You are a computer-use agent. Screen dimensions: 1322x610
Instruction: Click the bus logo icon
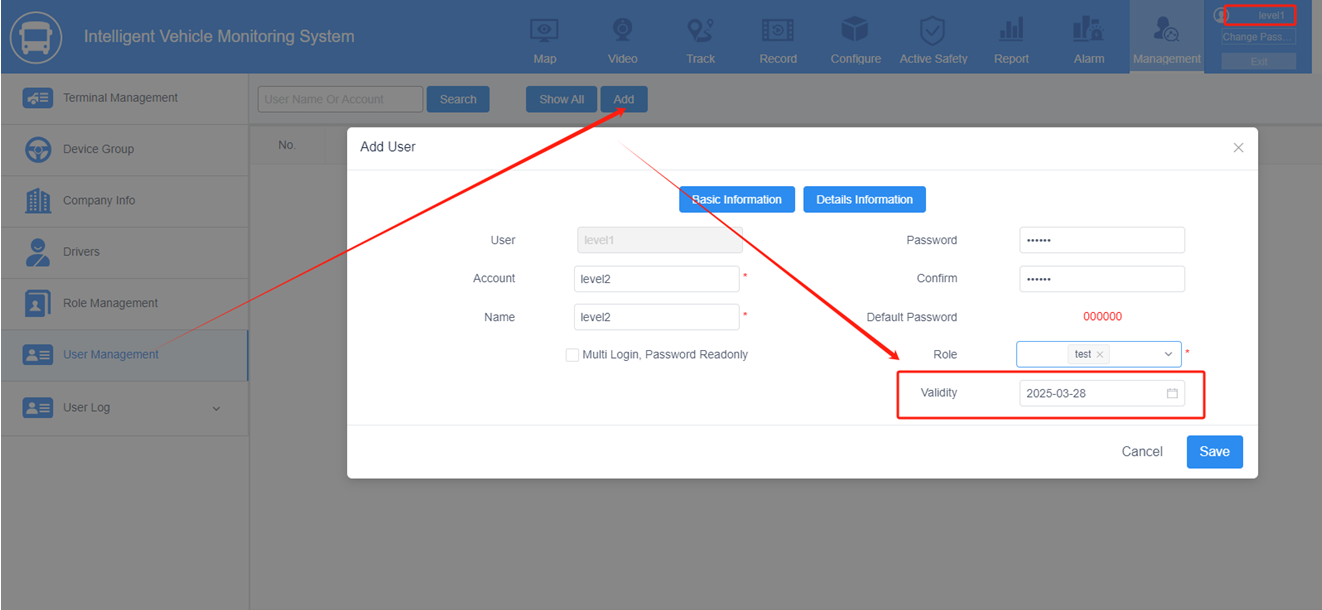click(x=36, y=37)
